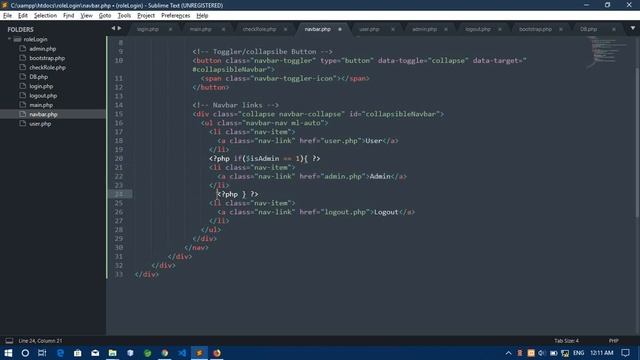Open network status tray icon
Screen dimensions: 640x360
click(x=565, y=353)
